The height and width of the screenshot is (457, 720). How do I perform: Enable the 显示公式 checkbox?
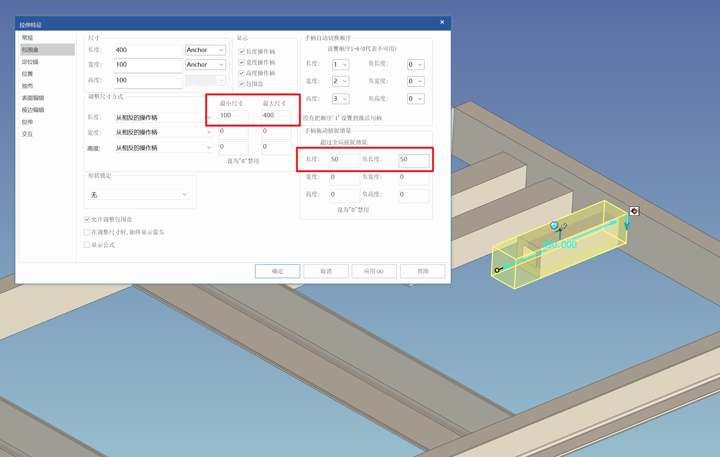(88, 244)
